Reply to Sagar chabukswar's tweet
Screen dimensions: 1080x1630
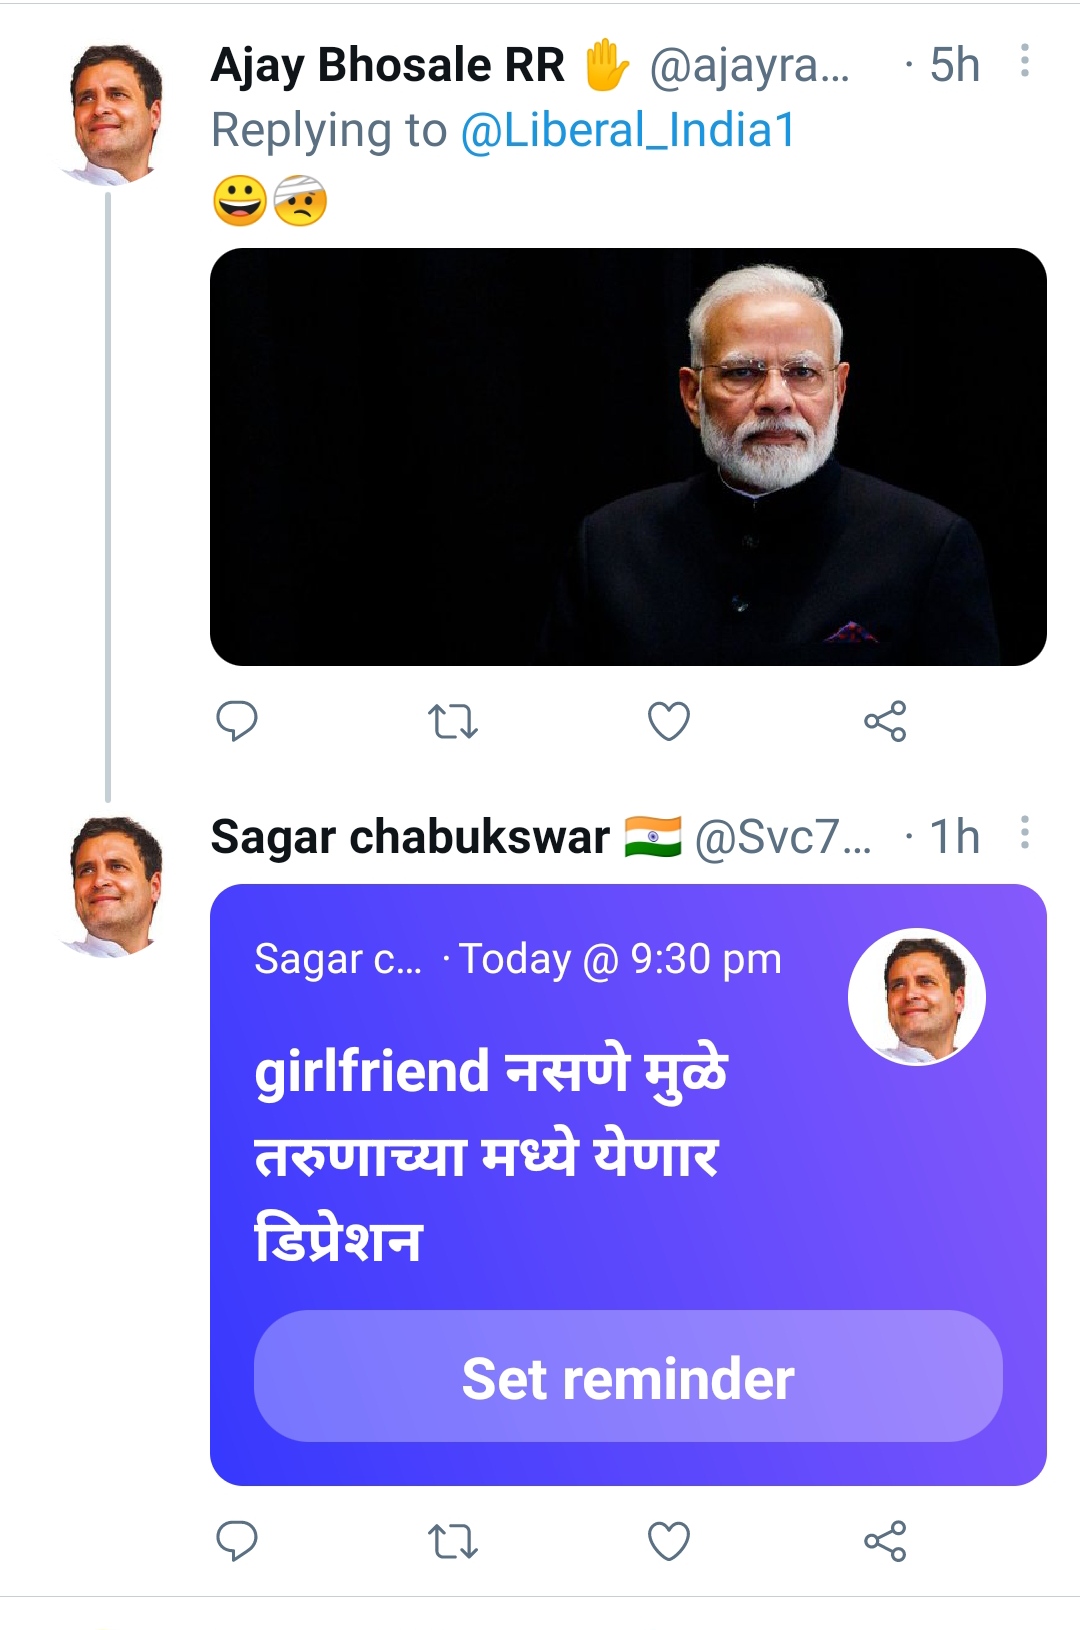[x=237, y=1540]
